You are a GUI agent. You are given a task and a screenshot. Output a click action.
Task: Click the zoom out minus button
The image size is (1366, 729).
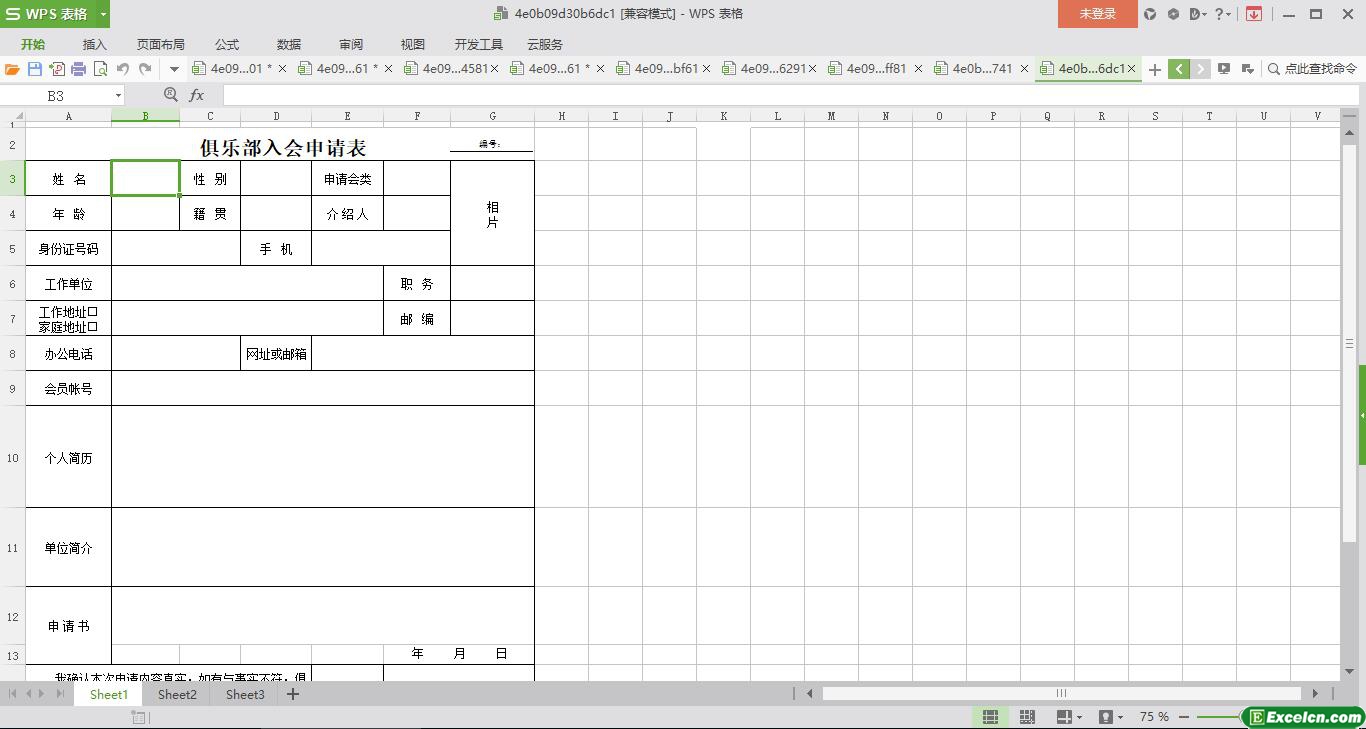1184,717
